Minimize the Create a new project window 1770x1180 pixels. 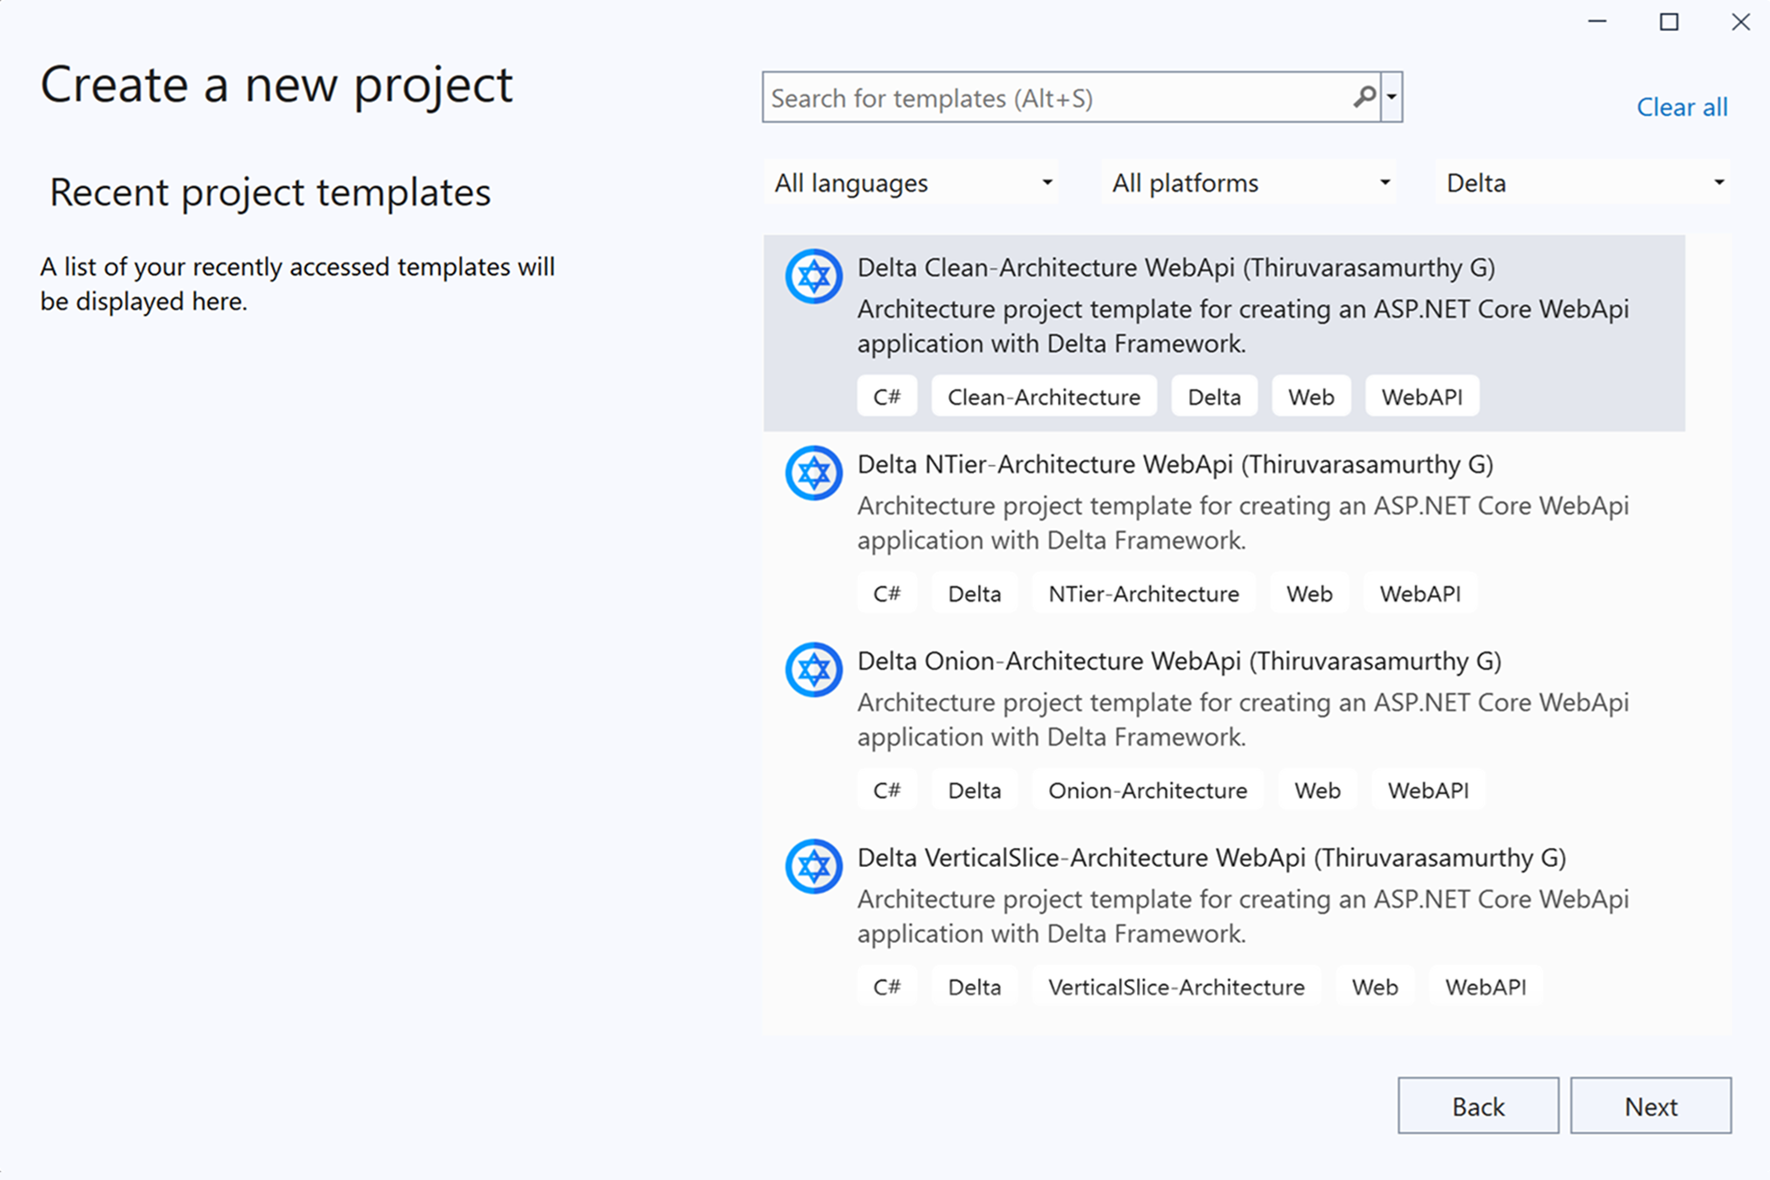point(1597,22)
